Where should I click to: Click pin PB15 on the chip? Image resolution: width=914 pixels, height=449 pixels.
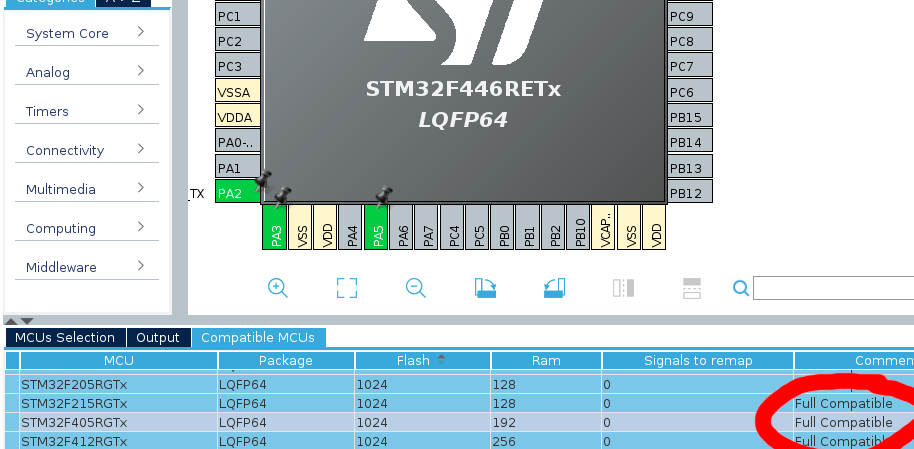coord(690,117)
